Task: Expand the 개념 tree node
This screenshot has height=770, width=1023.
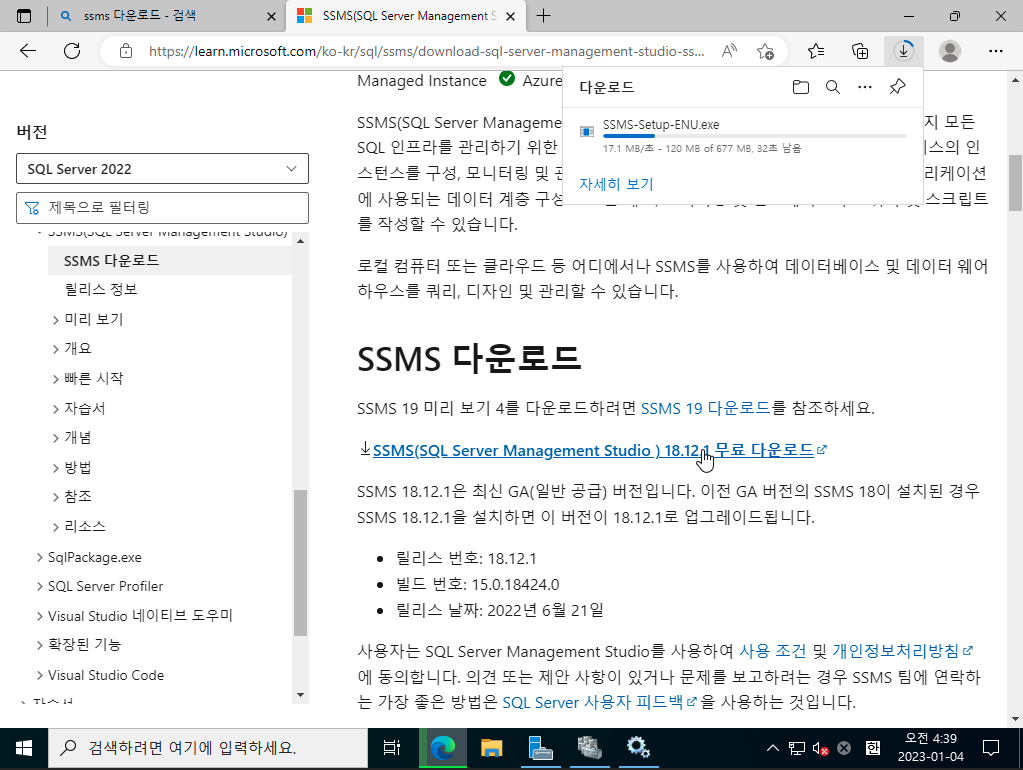Action: point(56,438)
